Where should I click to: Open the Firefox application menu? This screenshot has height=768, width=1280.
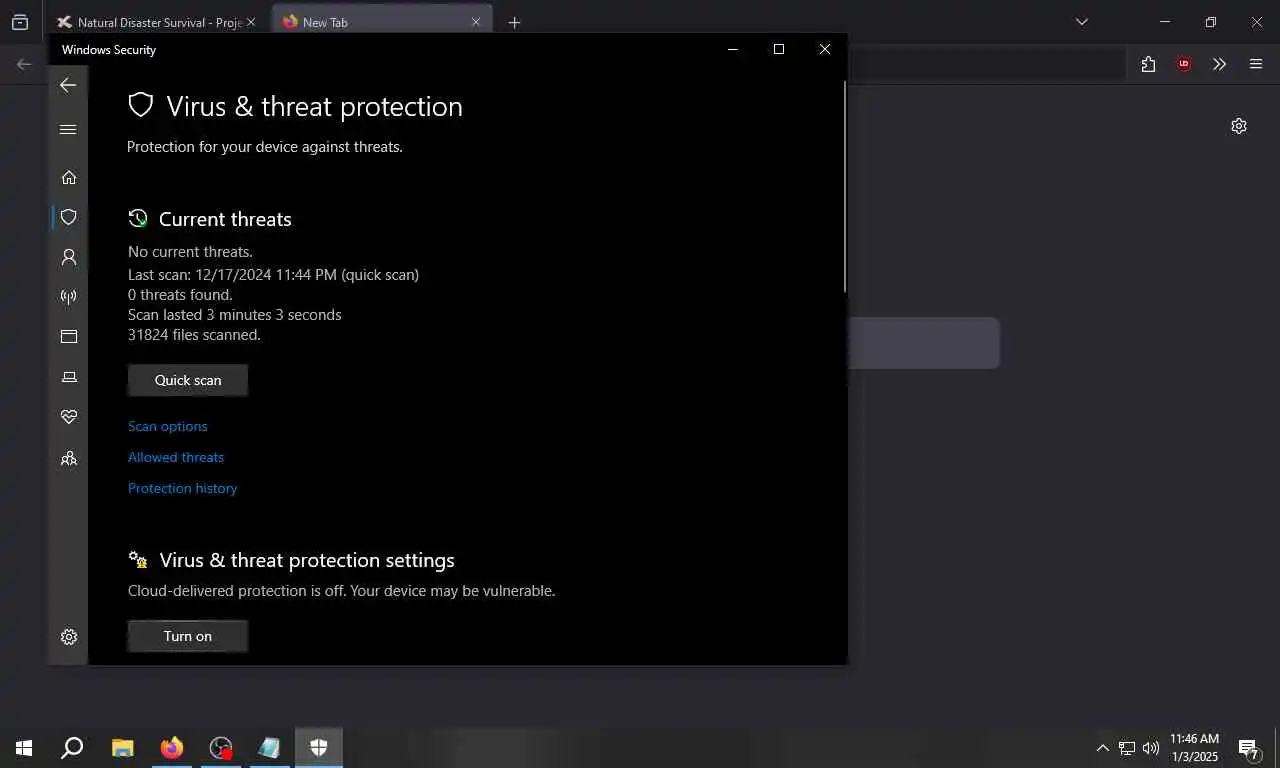[1256, 64]
